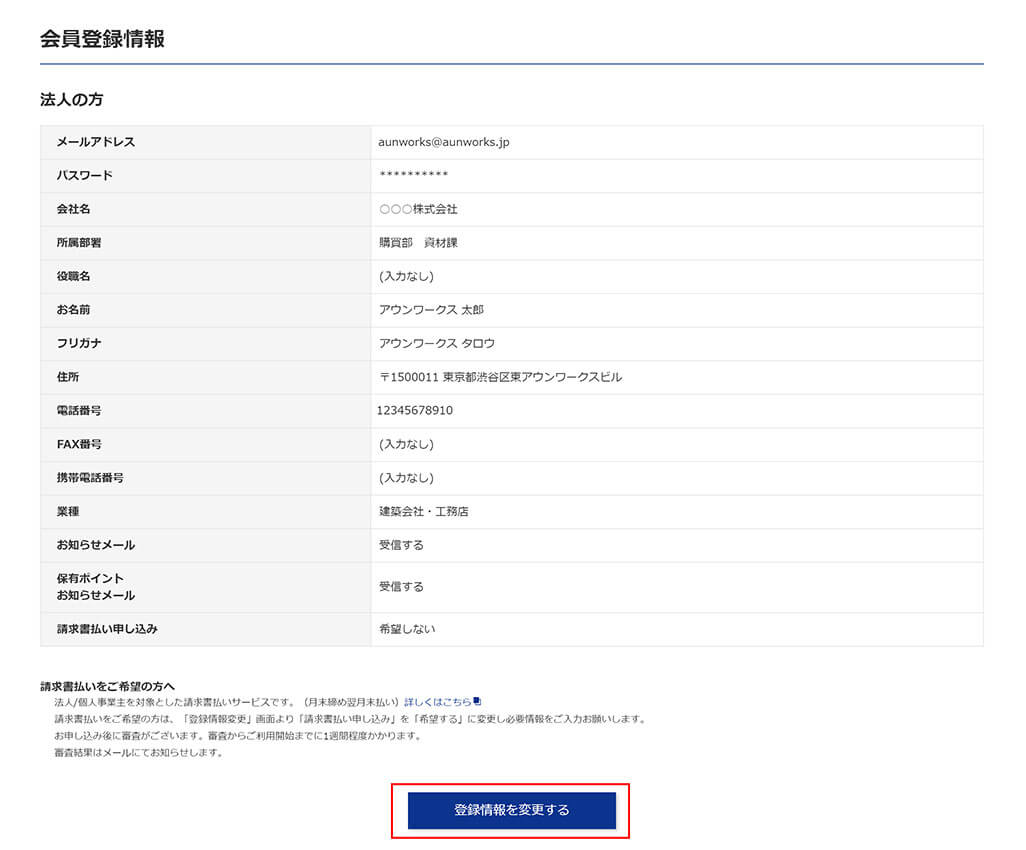This screenshot has width=1026, height=850.
Task: Click the 請求書払いをご希望の方へ heading
Action: point(107,686)
